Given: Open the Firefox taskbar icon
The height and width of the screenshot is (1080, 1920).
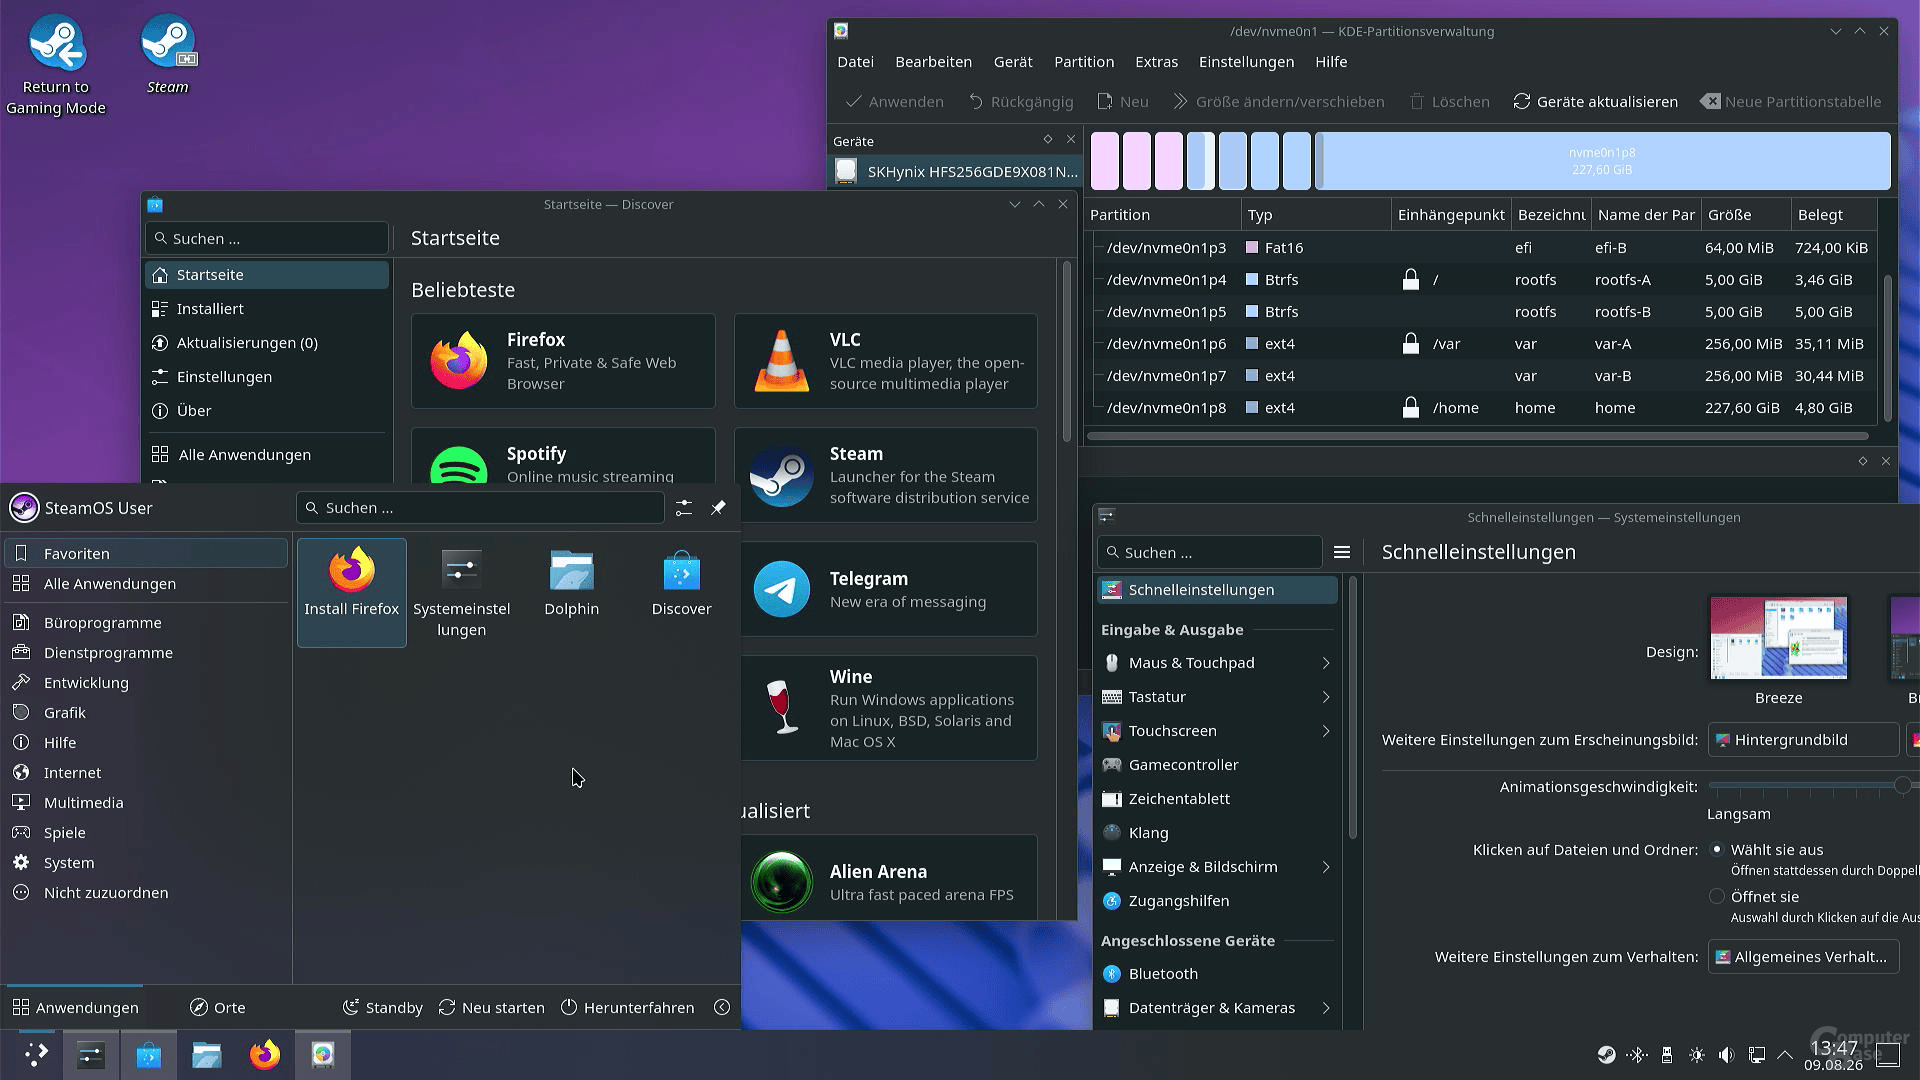Looking at the screenshot, I should 265,1054.
